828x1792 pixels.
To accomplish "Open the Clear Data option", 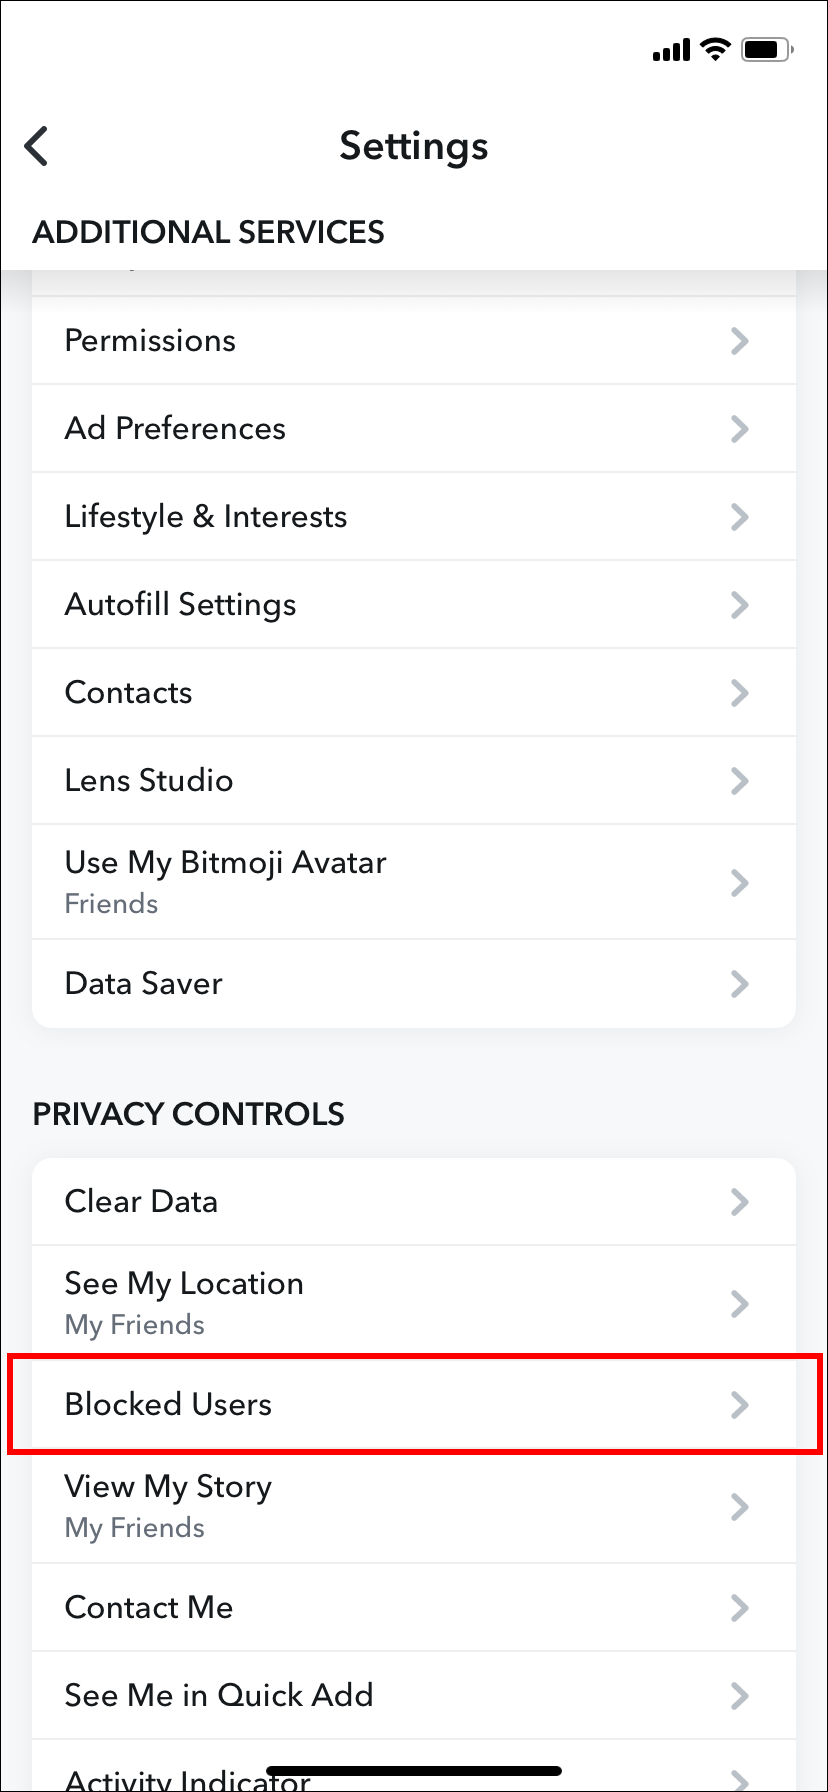I will pyautogui.click(x=413, y=1202).
